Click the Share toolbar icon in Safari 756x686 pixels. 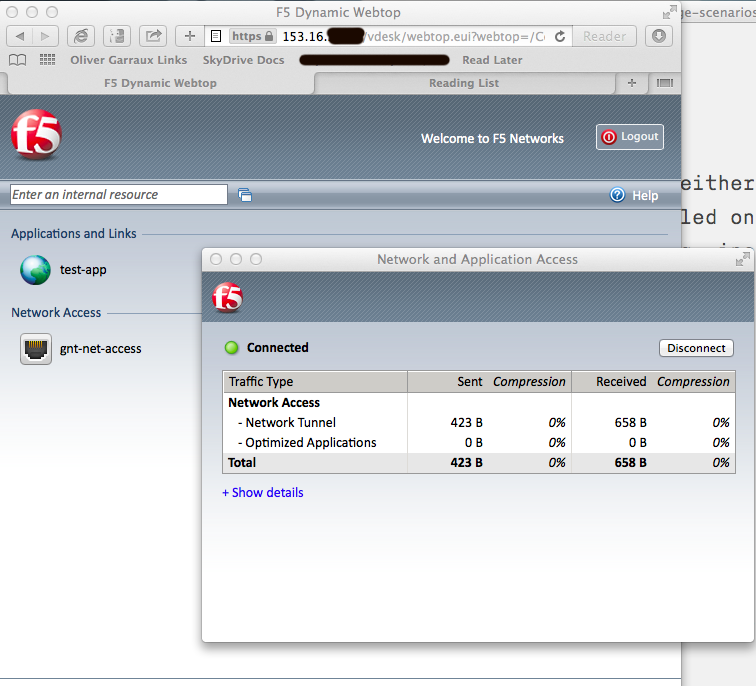153,36
